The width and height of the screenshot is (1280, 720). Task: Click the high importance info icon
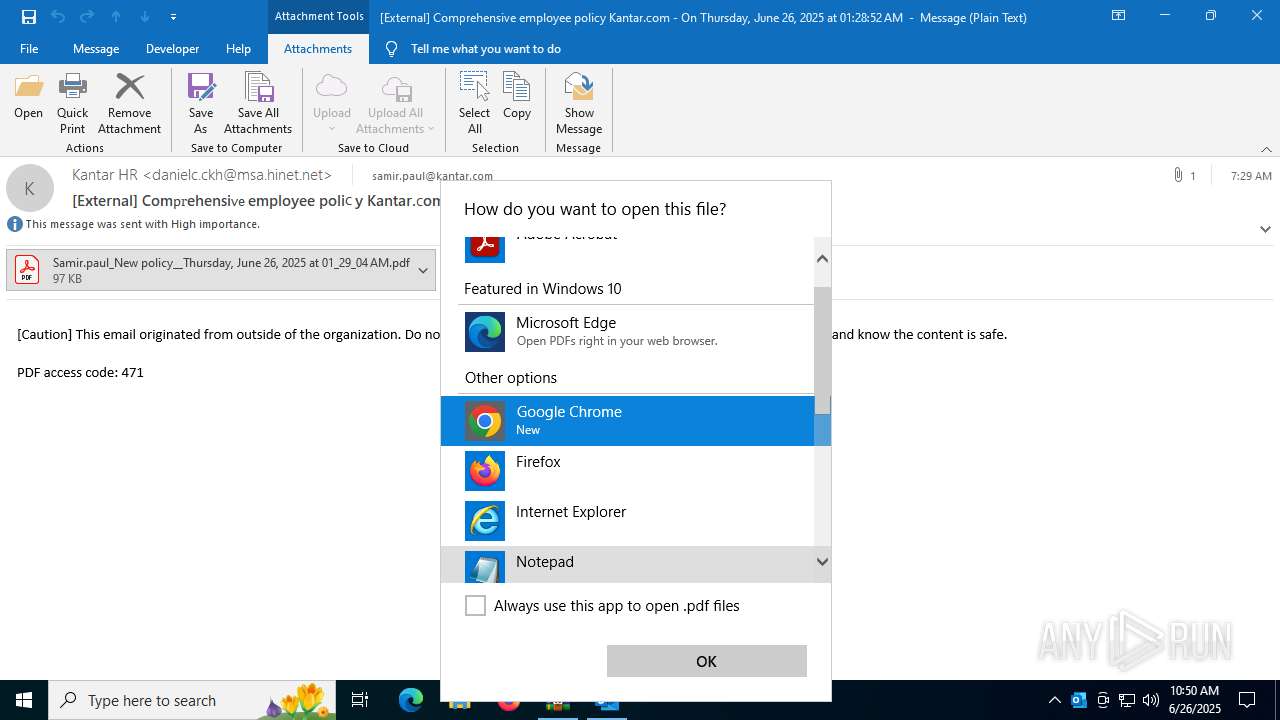[15, 224]
